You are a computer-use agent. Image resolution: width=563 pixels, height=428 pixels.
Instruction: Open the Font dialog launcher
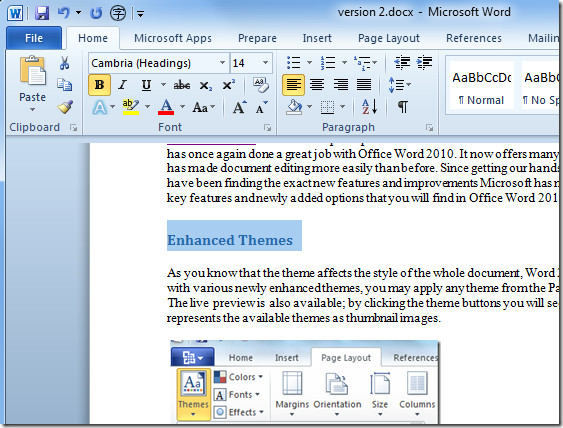coord(267,127)
